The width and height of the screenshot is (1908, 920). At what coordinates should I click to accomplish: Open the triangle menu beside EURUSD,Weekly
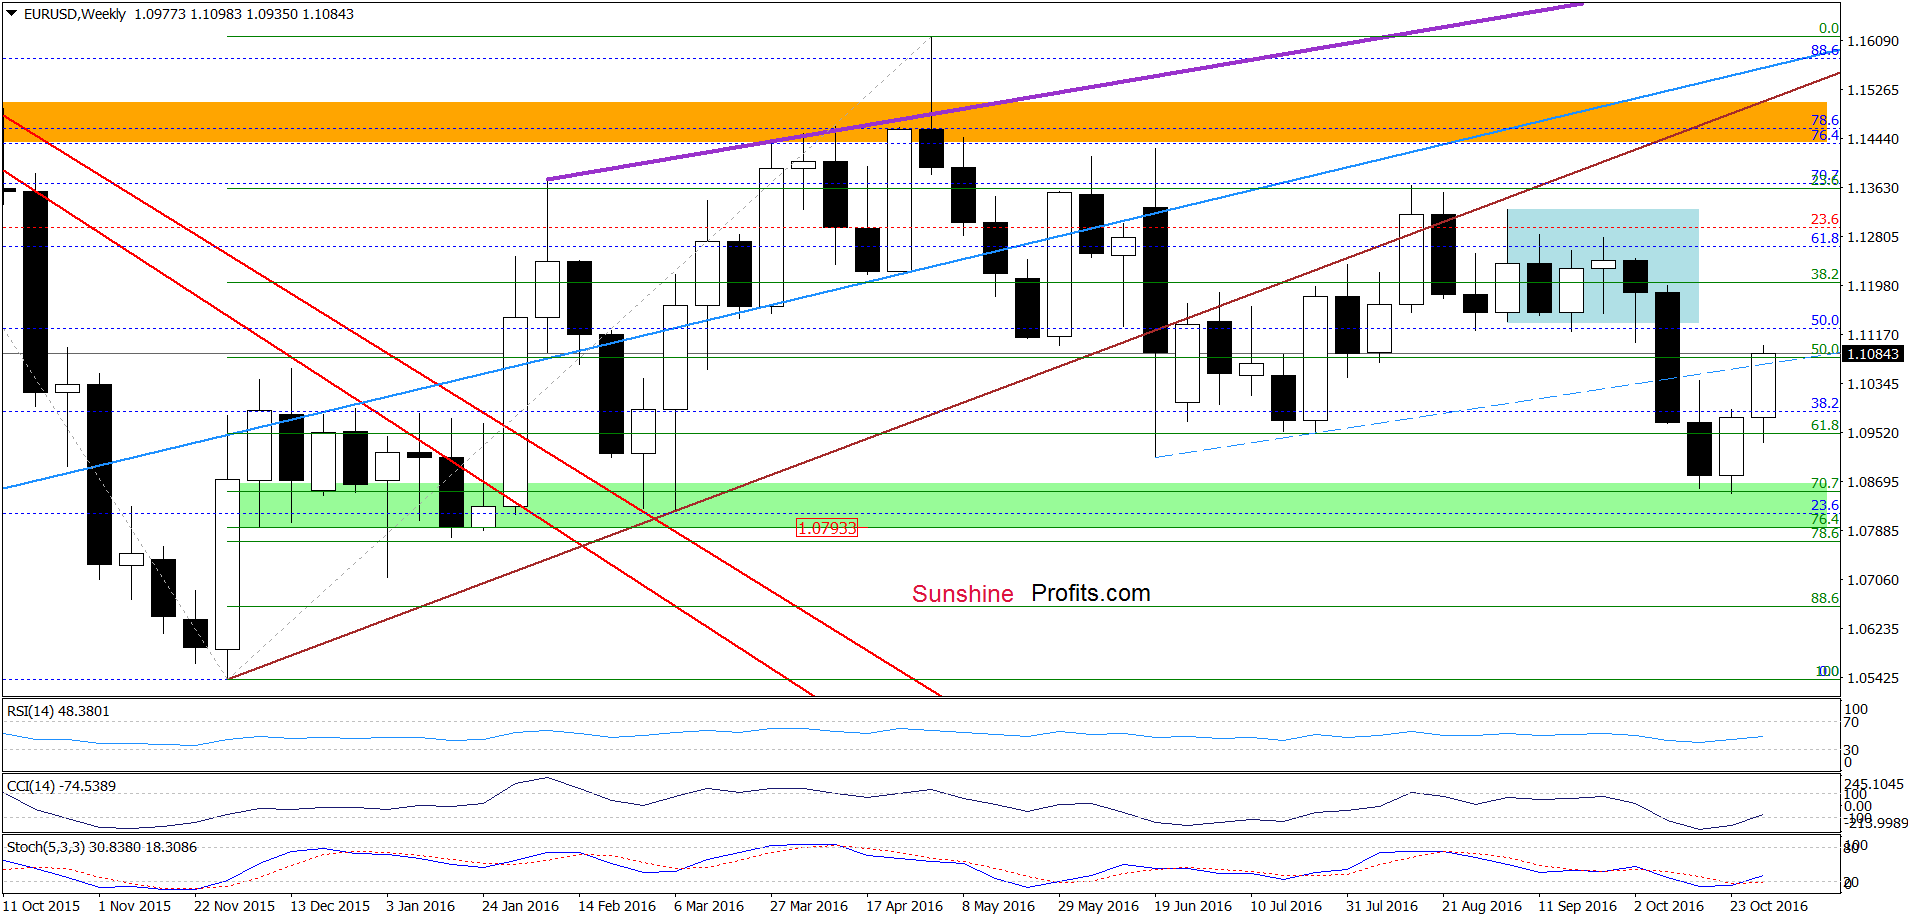coord(12,14)
